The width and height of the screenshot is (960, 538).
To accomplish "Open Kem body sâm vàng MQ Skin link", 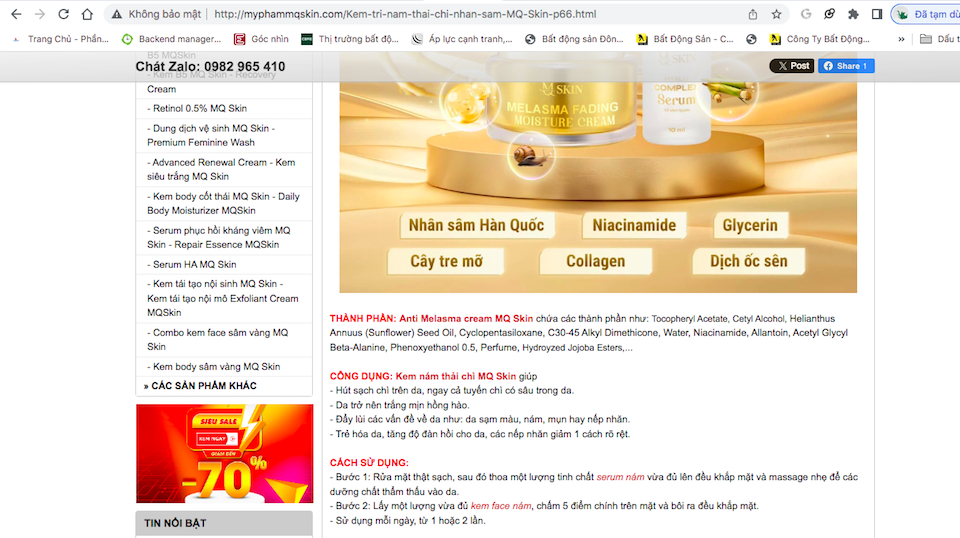I will coord(216,367).
